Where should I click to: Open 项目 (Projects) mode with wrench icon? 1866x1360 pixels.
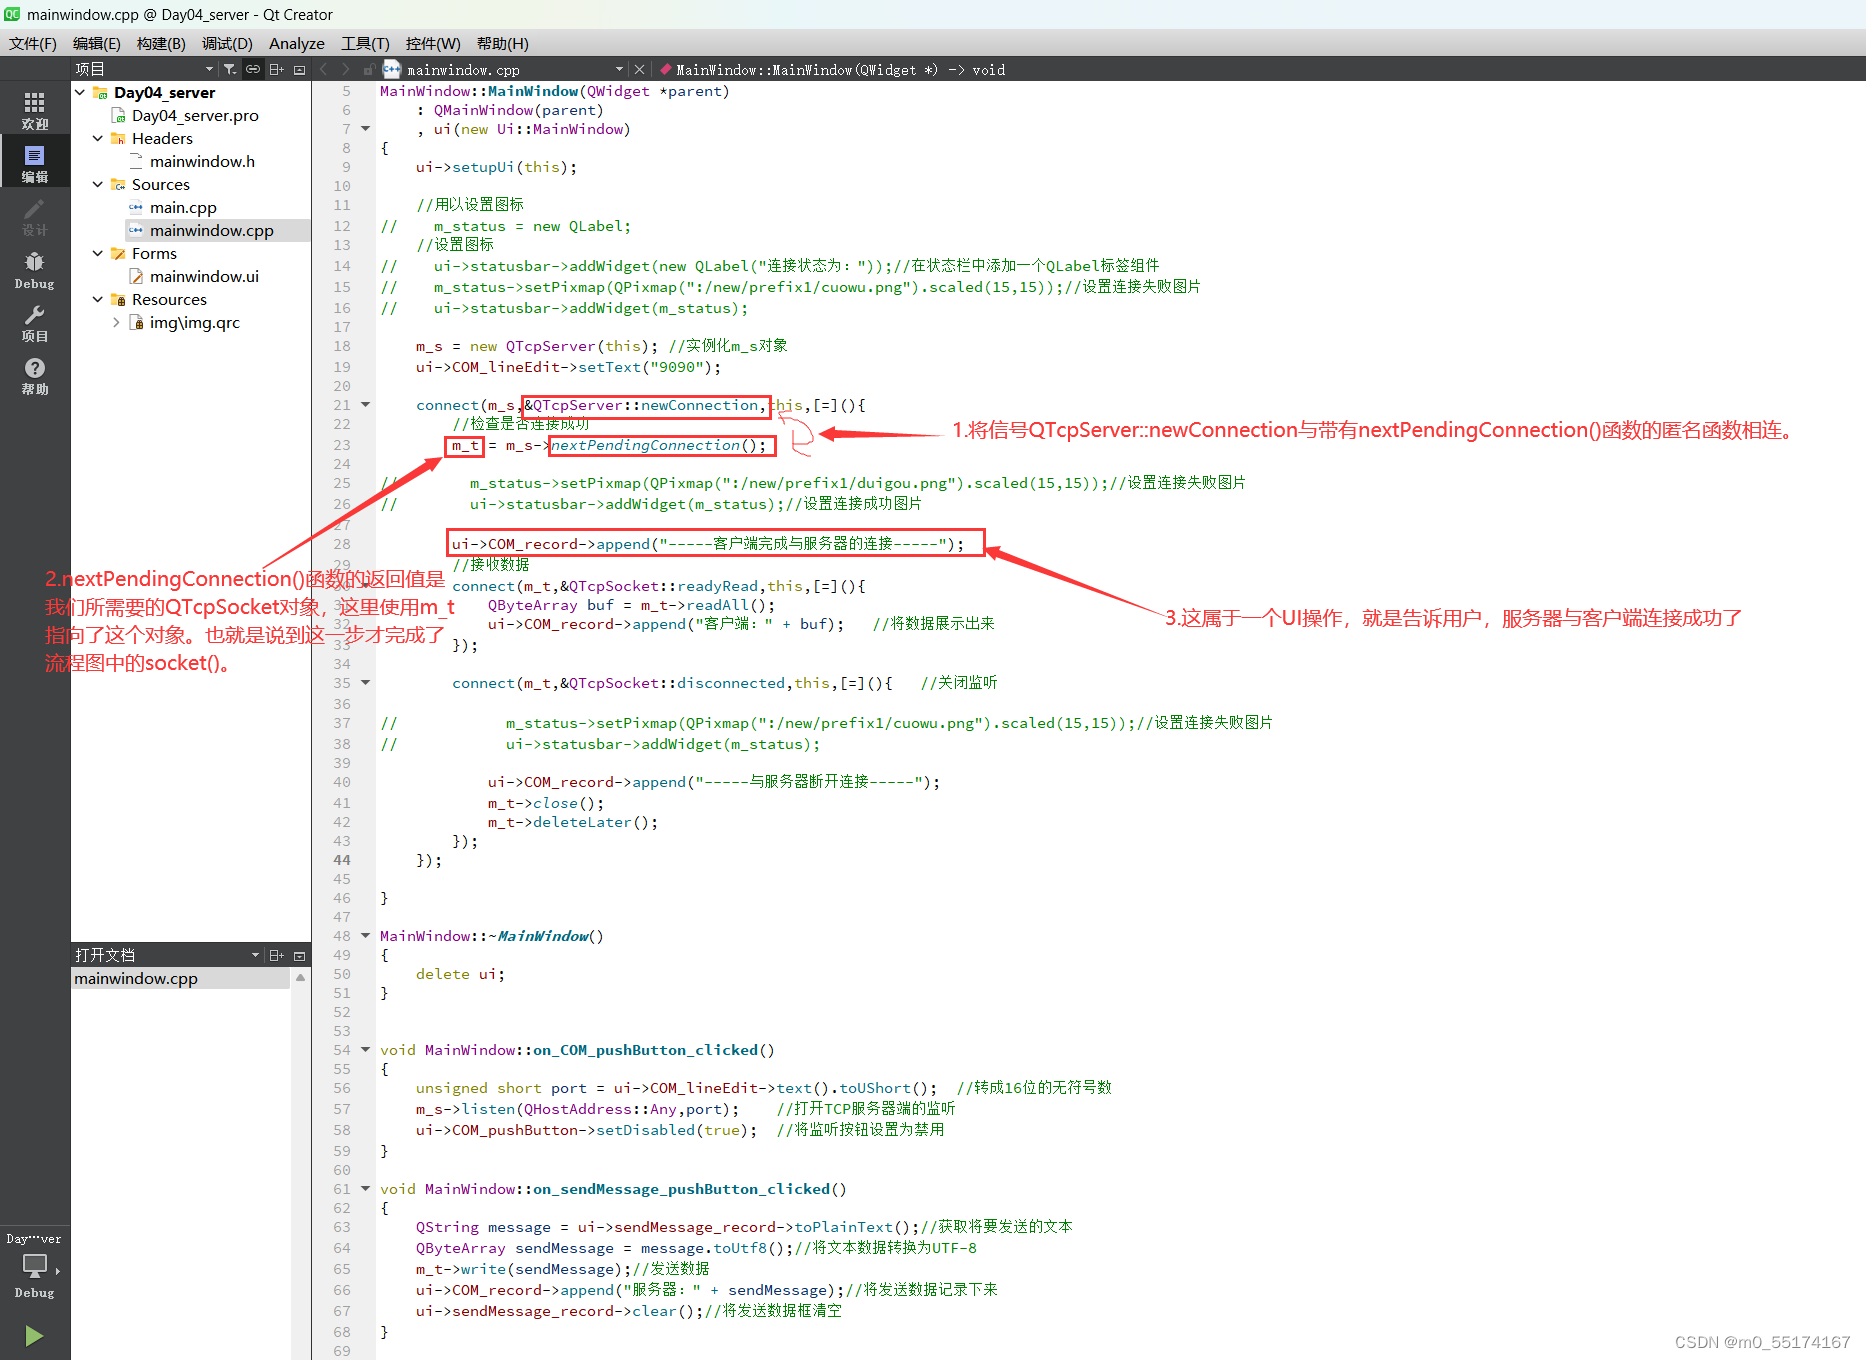click(34, 323)
